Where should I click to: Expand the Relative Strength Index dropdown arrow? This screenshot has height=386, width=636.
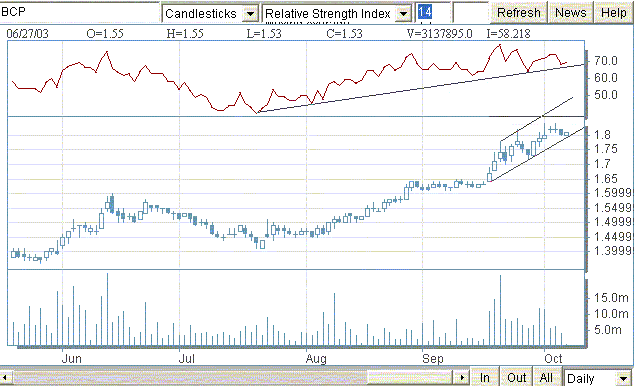(403, 14)
